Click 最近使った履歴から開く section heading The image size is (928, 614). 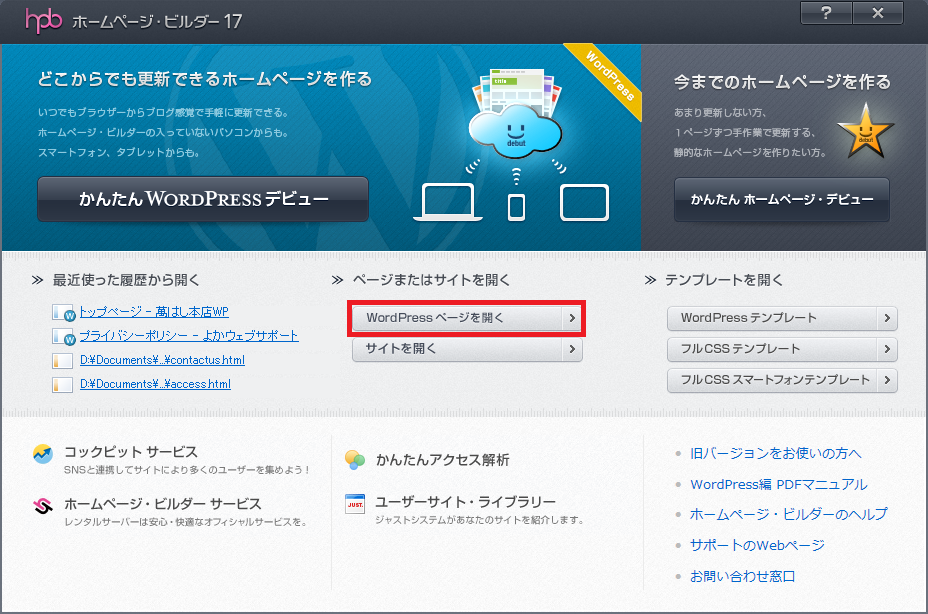[x=126, y=280]
